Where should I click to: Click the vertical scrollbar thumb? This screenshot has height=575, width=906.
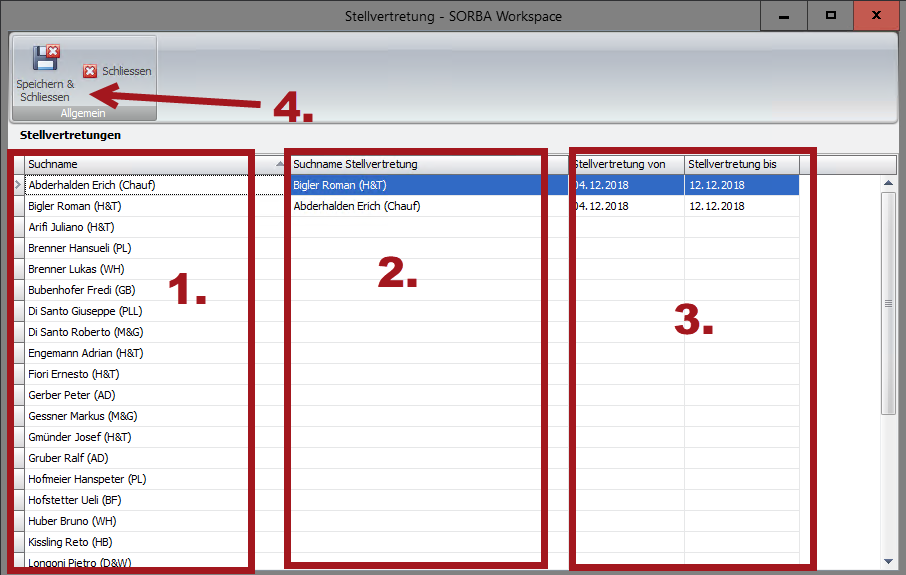pyautogui.click(x=888, y=303)
